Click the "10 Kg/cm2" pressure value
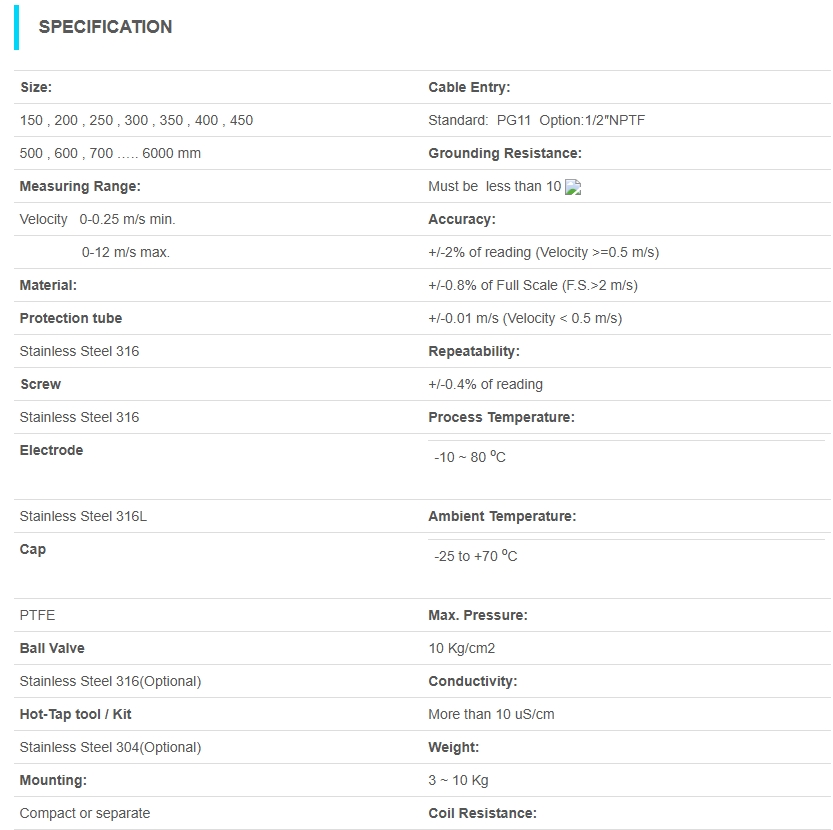Viewport: 833px width, 830px height. pos(462,648)
